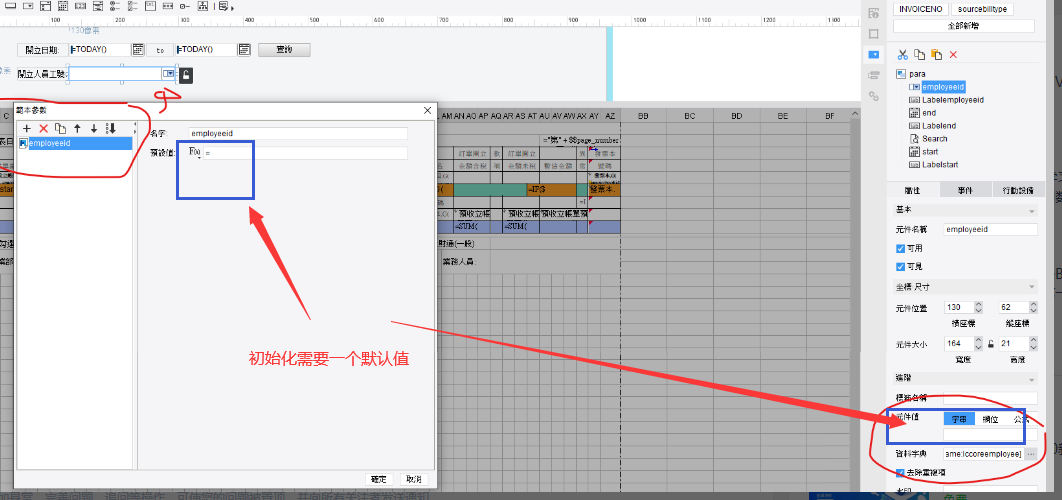Viewport: 1062px width, 500px height.
Task: Switch to the 行動設備 tab
Action: (1018, 190)
